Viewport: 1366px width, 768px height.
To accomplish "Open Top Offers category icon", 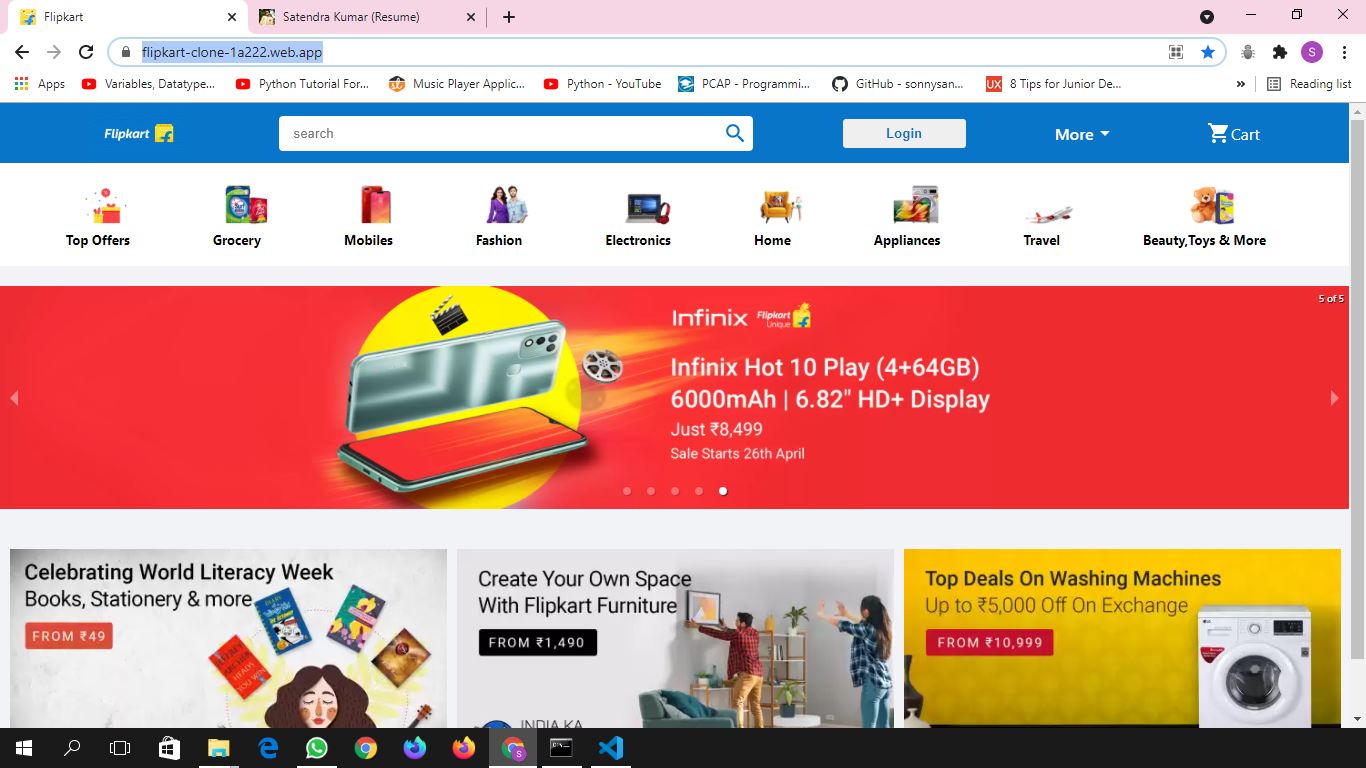I will [x=104, y=205].
